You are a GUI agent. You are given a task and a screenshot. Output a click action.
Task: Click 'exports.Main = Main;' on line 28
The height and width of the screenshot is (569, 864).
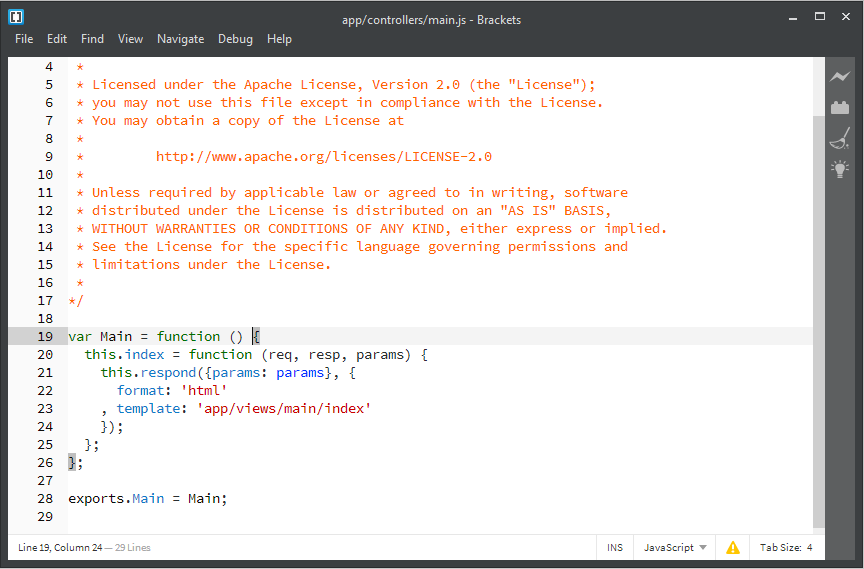point(148,498)
